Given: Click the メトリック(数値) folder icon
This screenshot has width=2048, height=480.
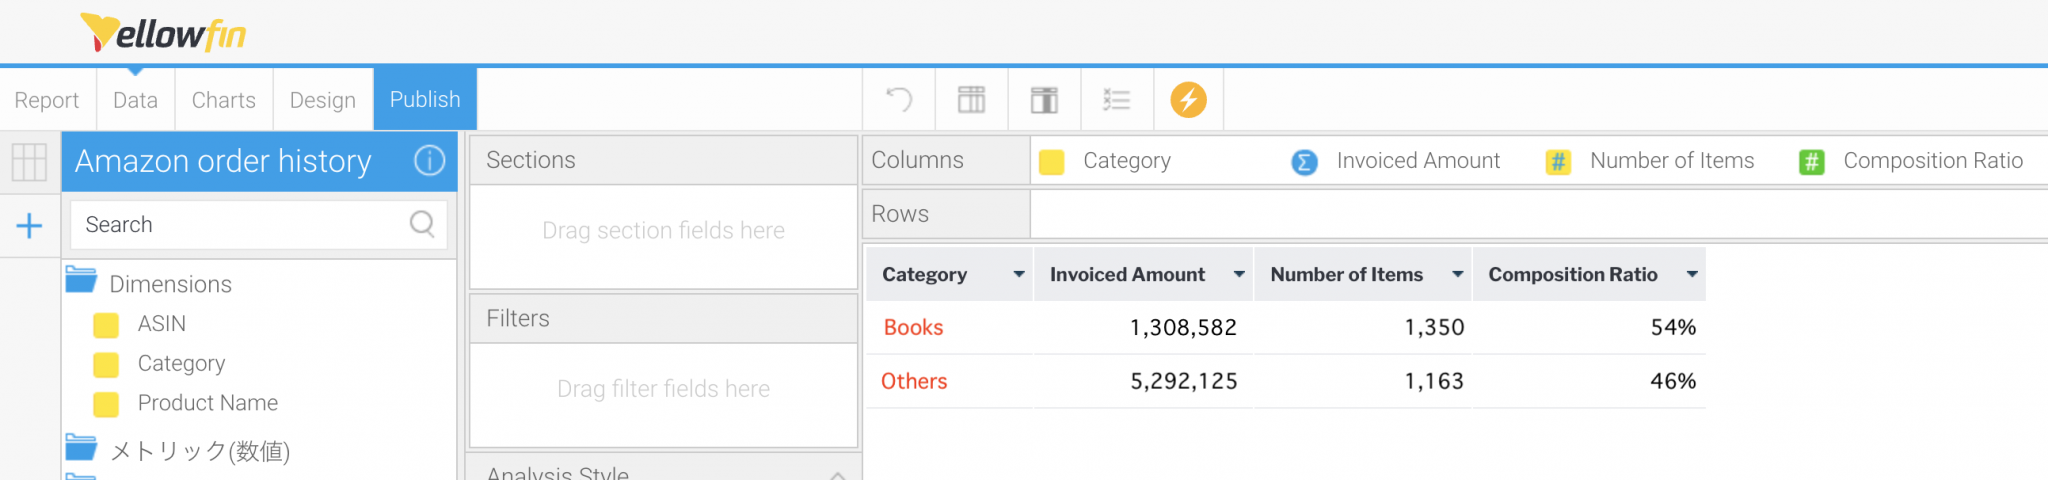Looking at the screenshot, I should point(81,447).
